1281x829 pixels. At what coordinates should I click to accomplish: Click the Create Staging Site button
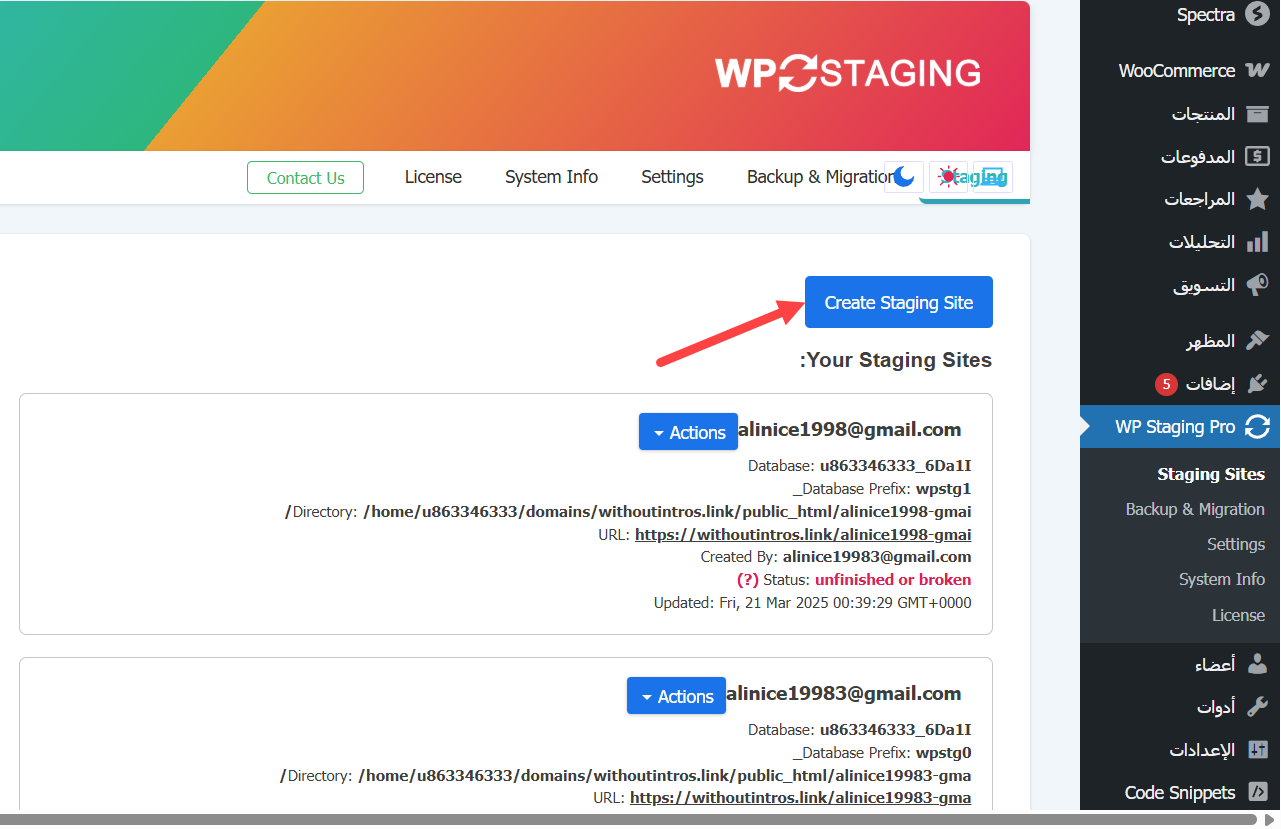pyautogui.click(x=898, y=302)
